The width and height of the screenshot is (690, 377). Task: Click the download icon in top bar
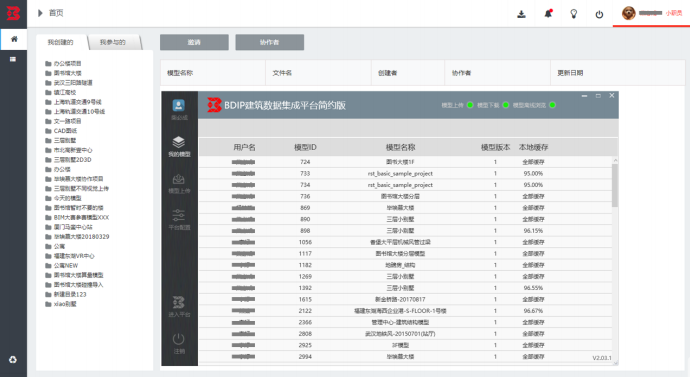521,14
